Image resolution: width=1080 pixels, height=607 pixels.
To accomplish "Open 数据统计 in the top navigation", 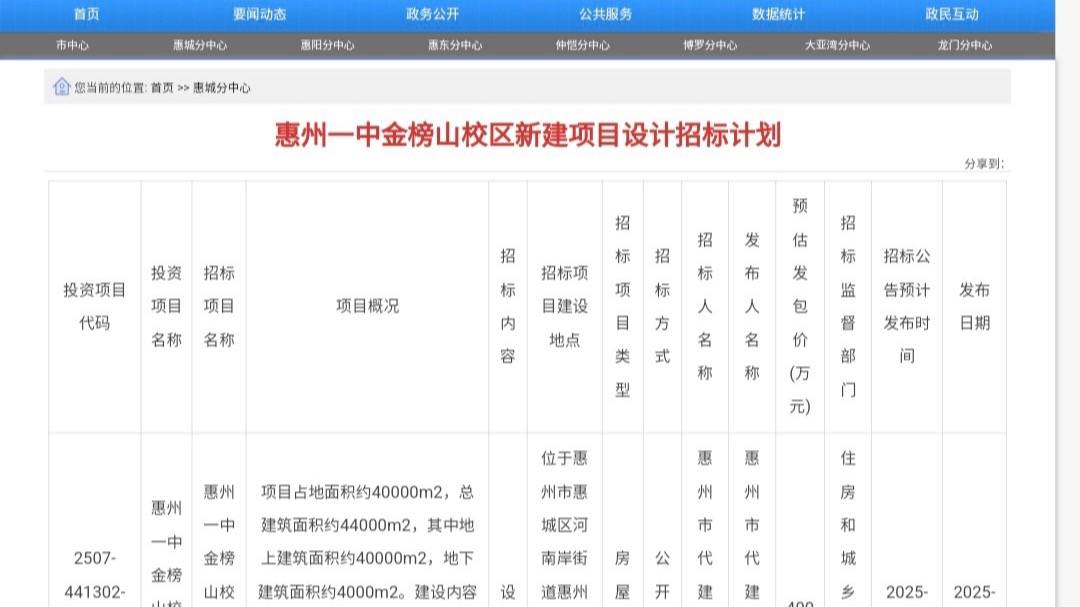I will [778, 14].
